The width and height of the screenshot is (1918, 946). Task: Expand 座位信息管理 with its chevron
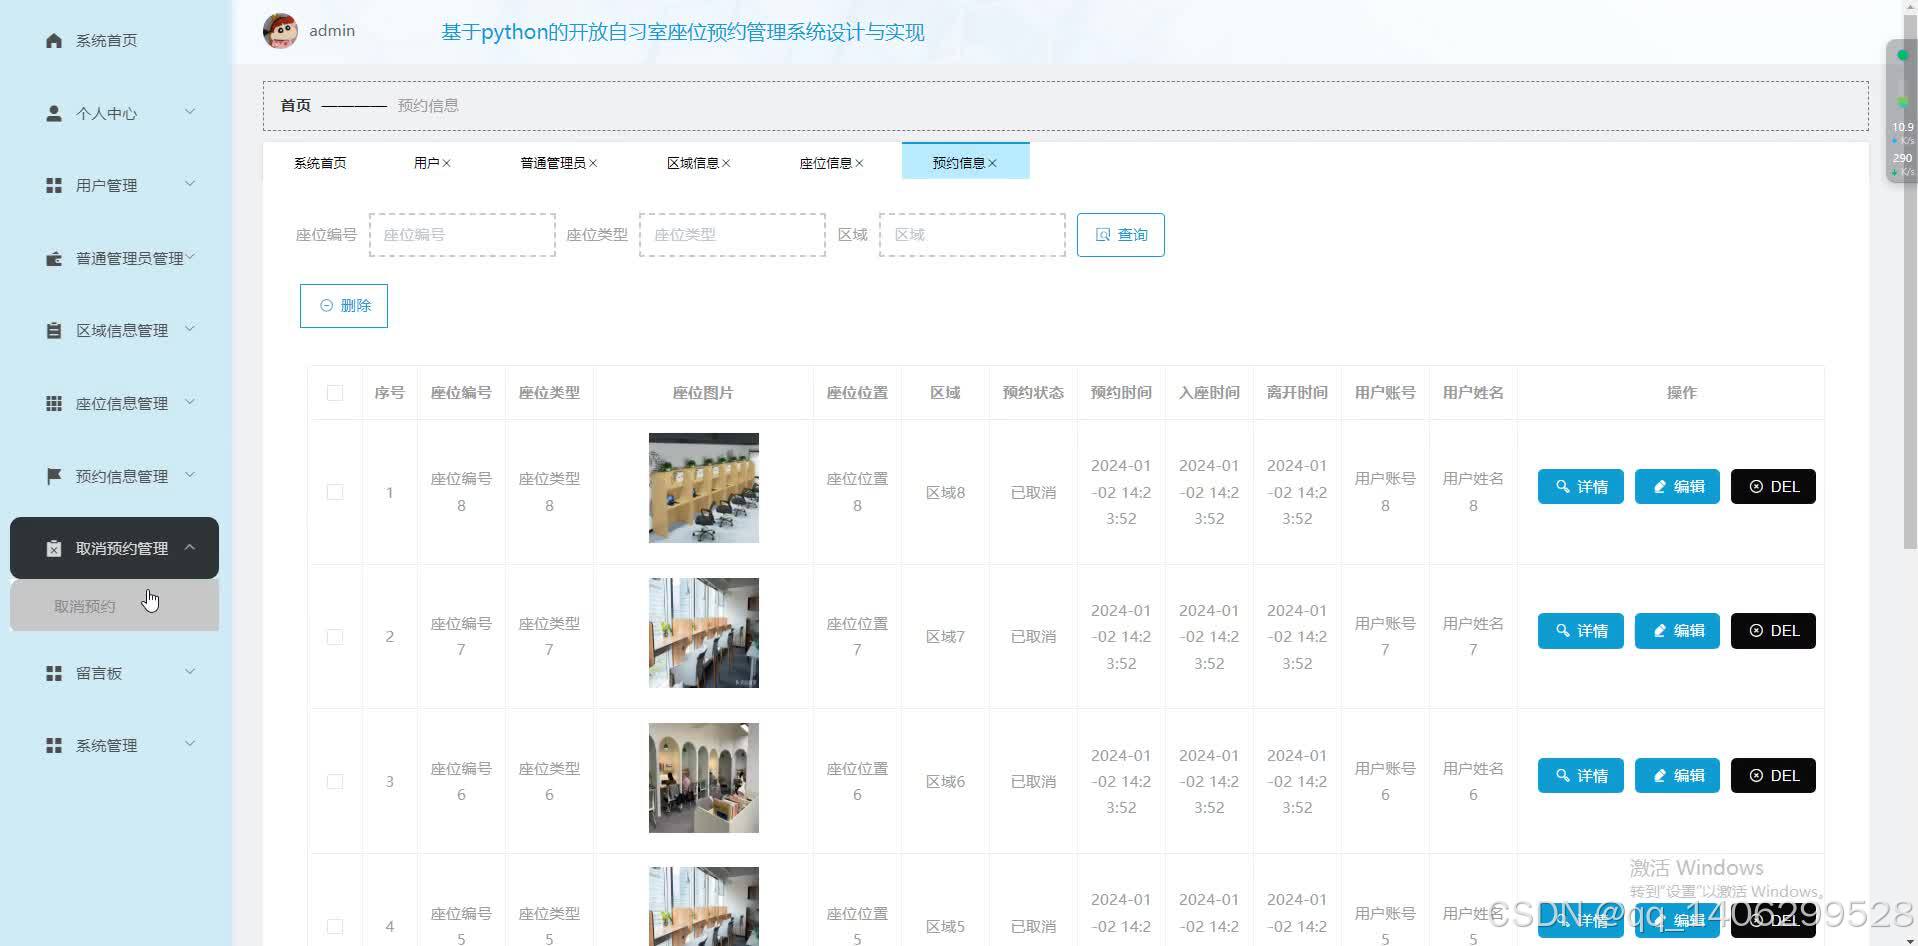click(190, 402)
